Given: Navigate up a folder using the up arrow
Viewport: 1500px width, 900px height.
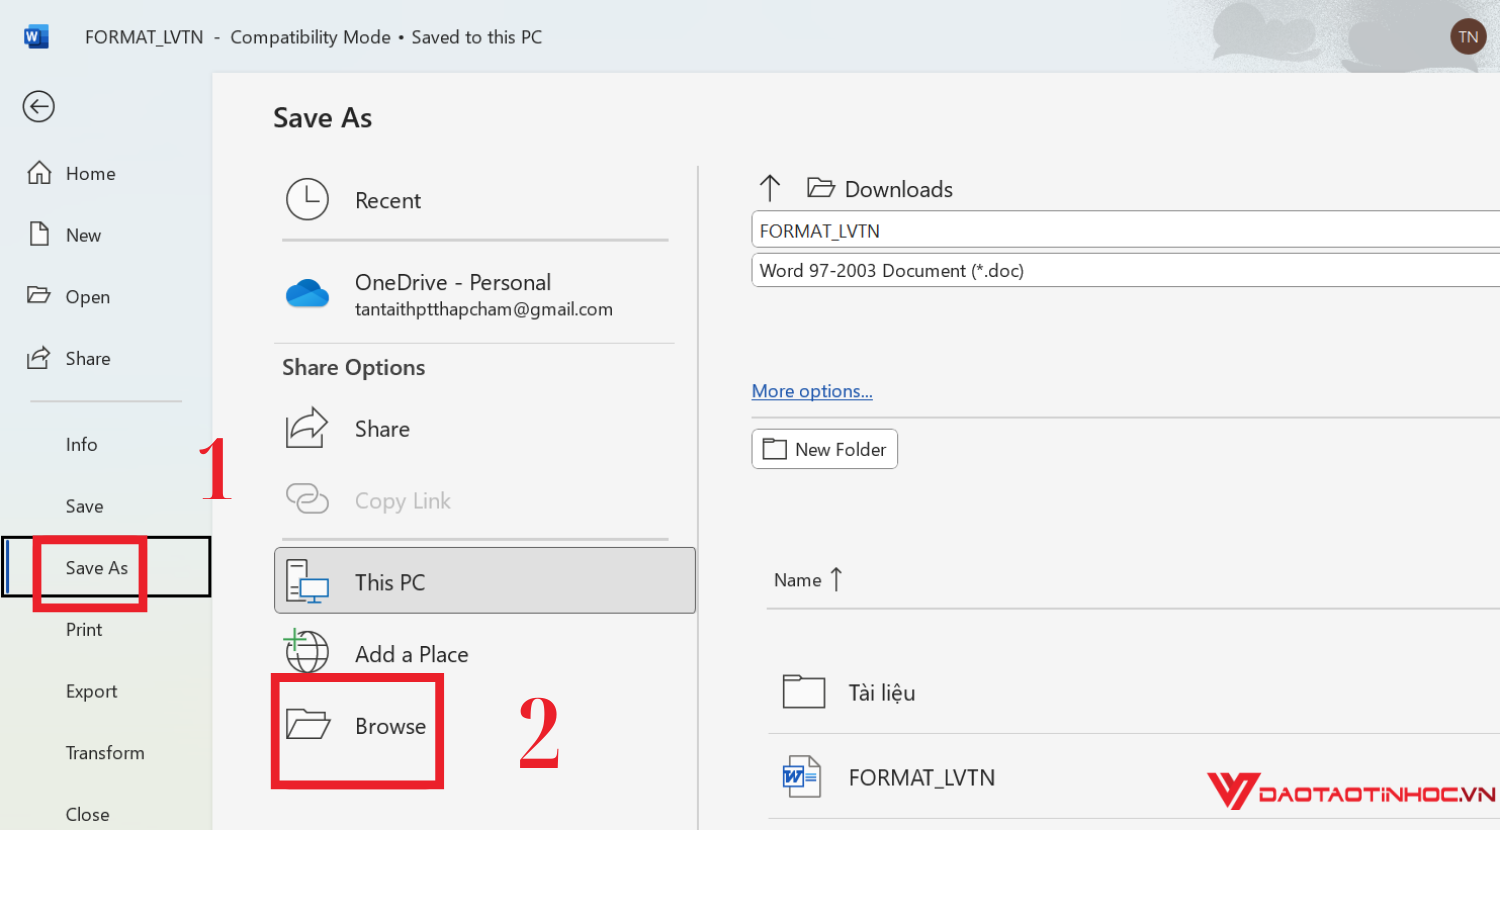Looking at the screenshot, I should (x=769, y=188).
